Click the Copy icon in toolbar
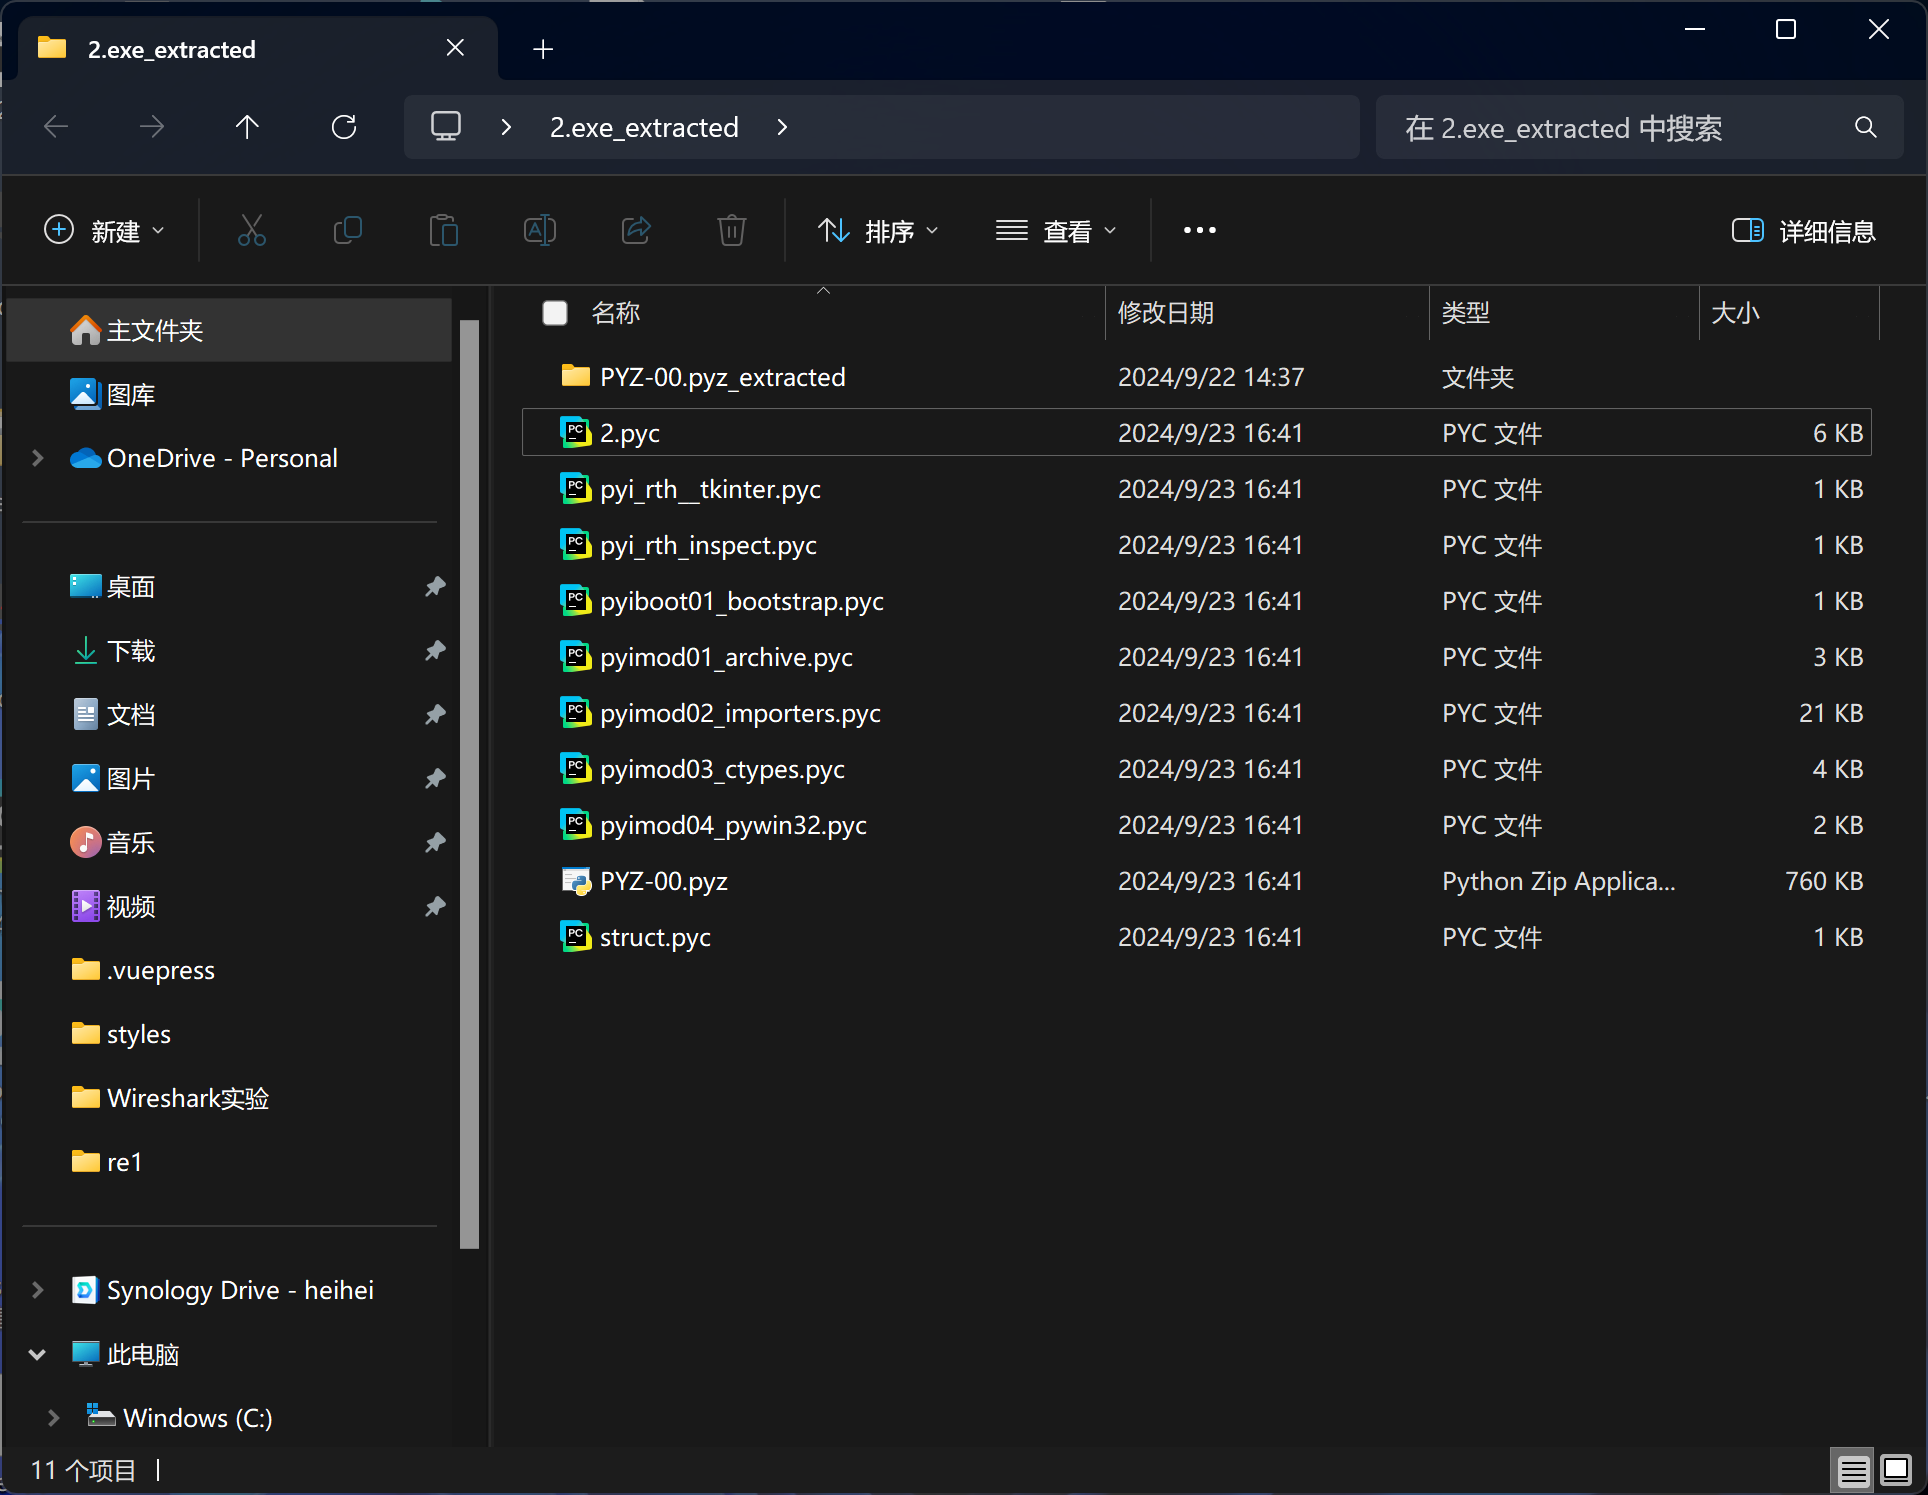The height and width of the screenshot is (1495, 1928). click(348, 231)
